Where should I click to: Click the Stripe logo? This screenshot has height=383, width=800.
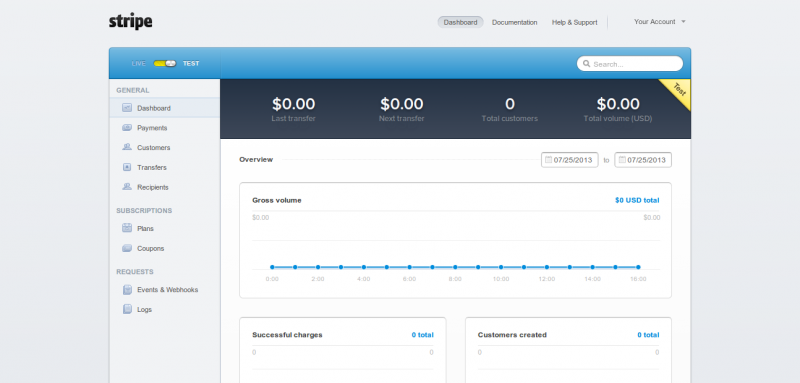[x=131, y=21]
